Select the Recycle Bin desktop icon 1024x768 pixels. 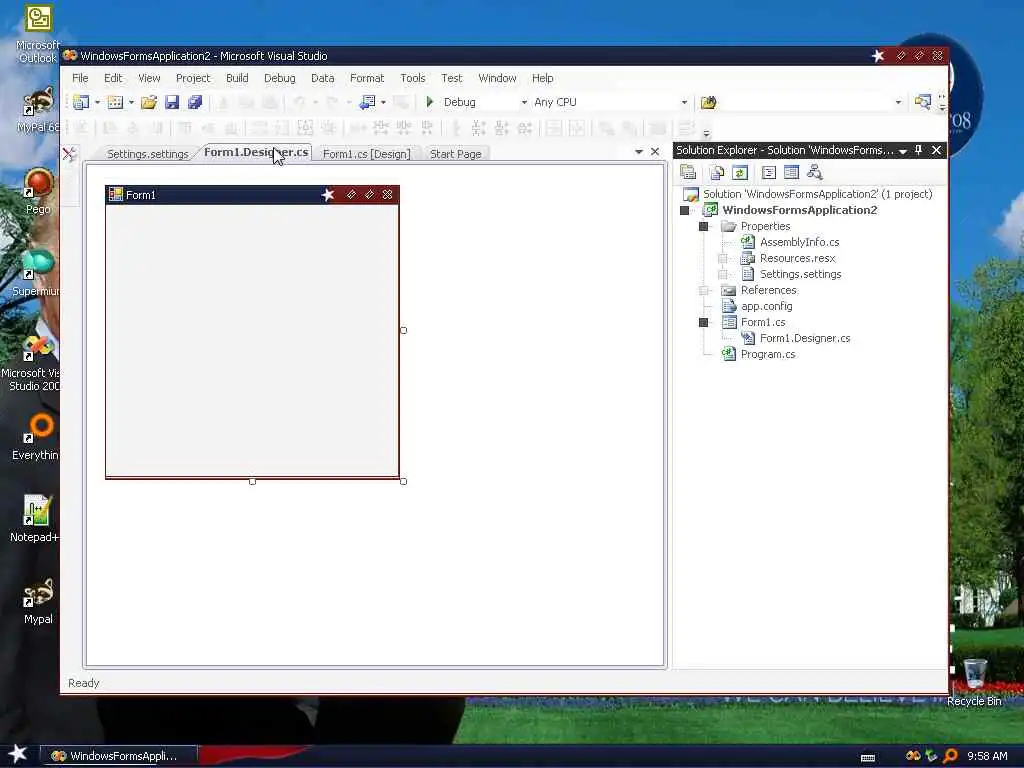[x=974, y=682]
